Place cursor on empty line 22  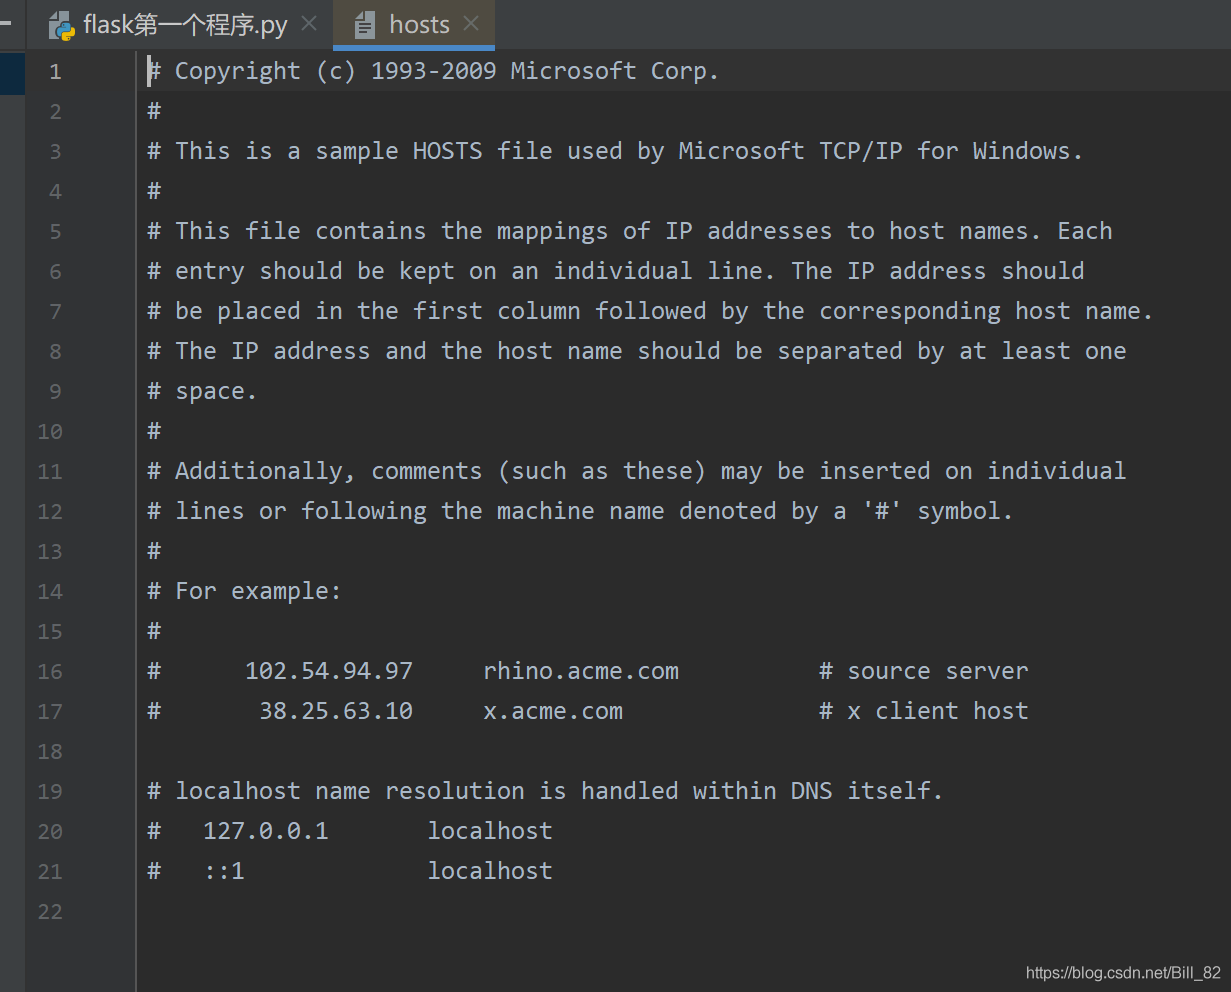(x=680, y=911)
